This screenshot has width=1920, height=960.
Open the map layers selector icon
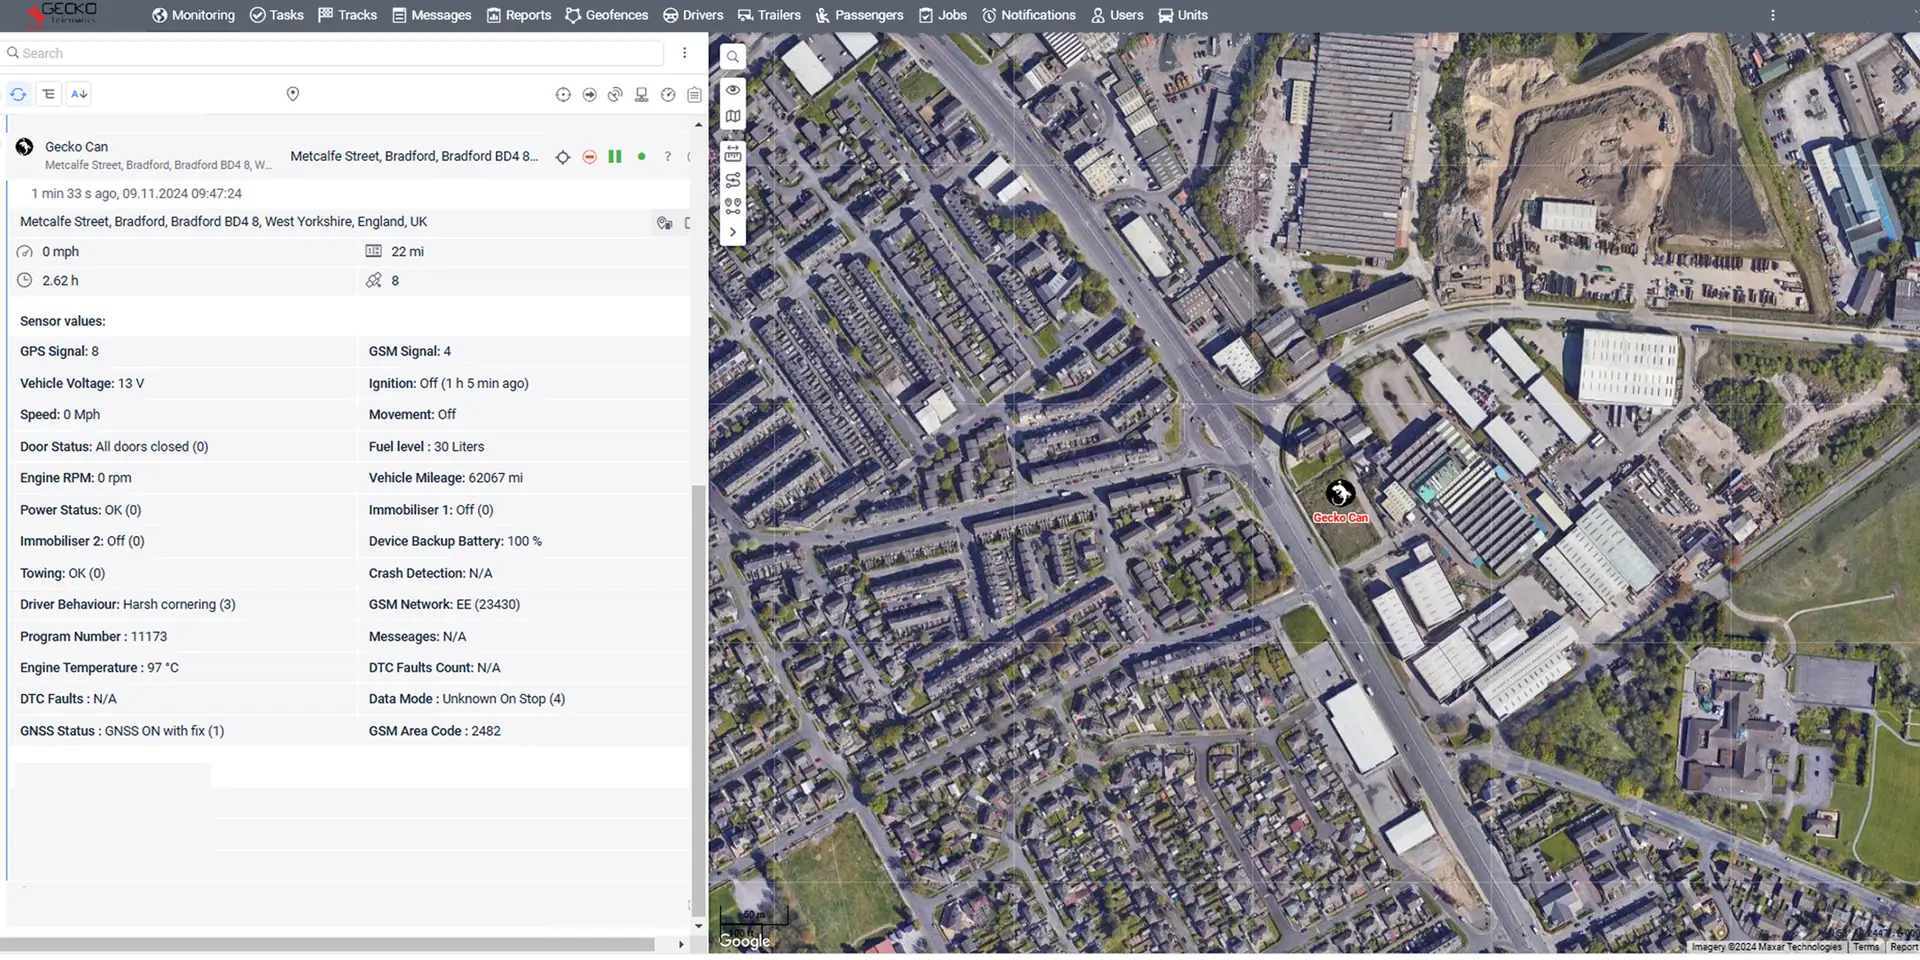733,116
